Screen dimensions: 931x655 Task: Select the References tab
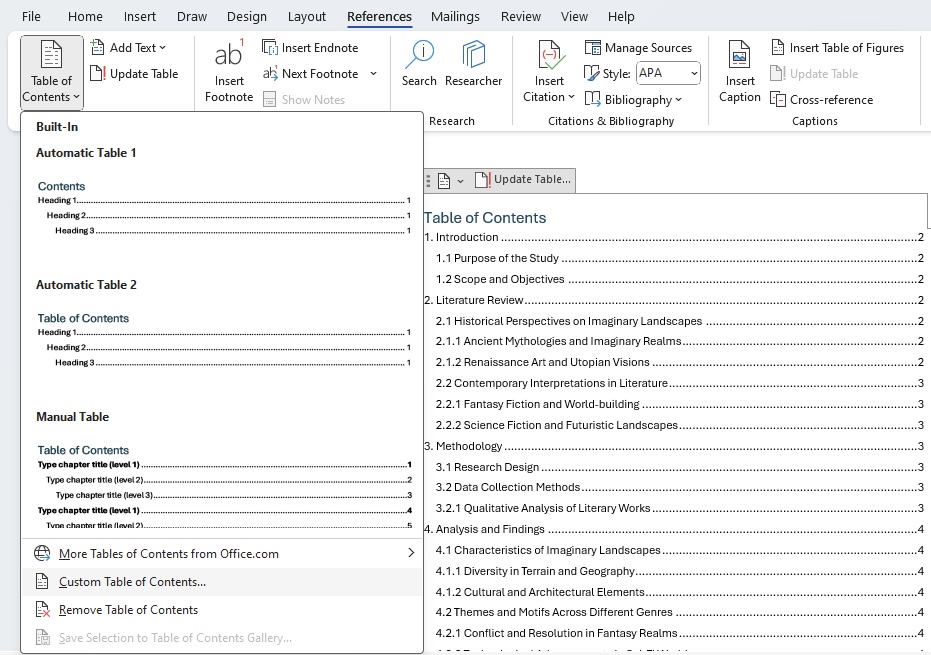tap(379, 17)
